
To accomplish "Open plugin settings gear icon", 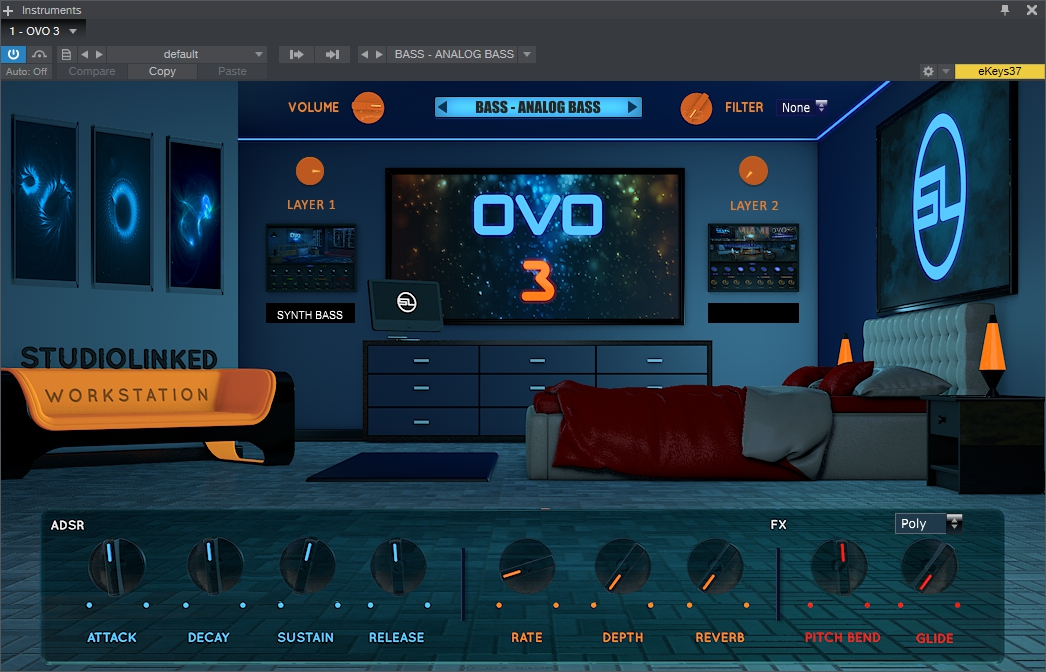I will [928, 71].
